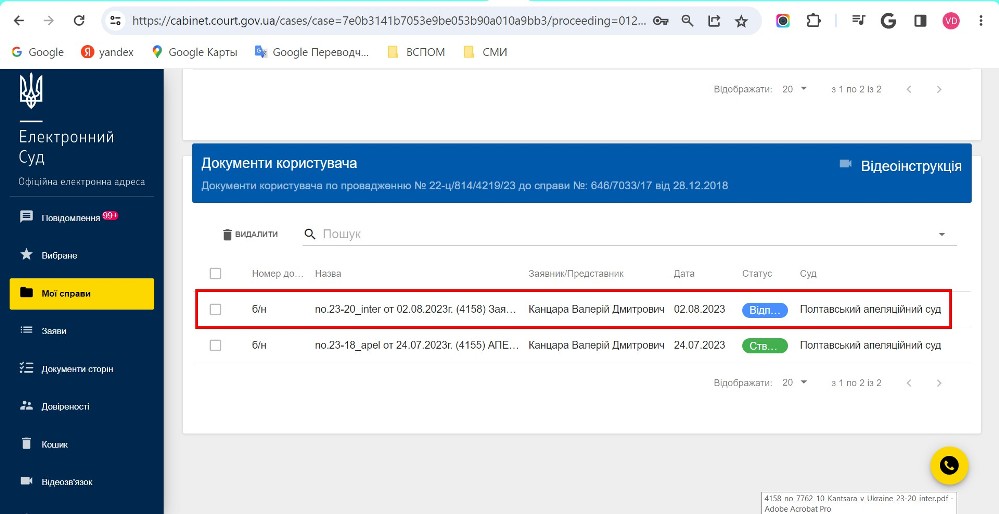Click the date 24.07.2023 cell
This screenshot has width=999, height=514.
pyautogui.click(x=700, y=345)
